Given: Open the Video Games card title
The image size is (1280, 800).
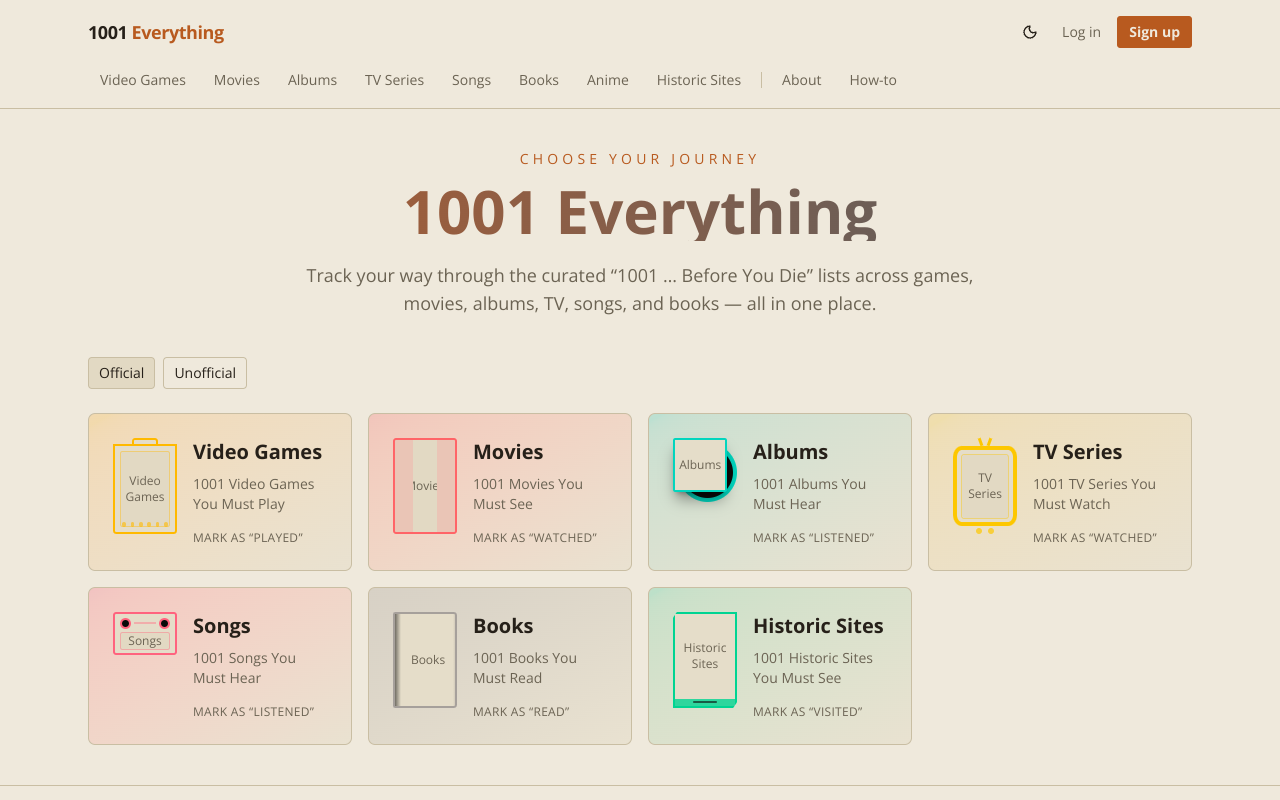Looking at the screenshot, I should tap(257, 452).
